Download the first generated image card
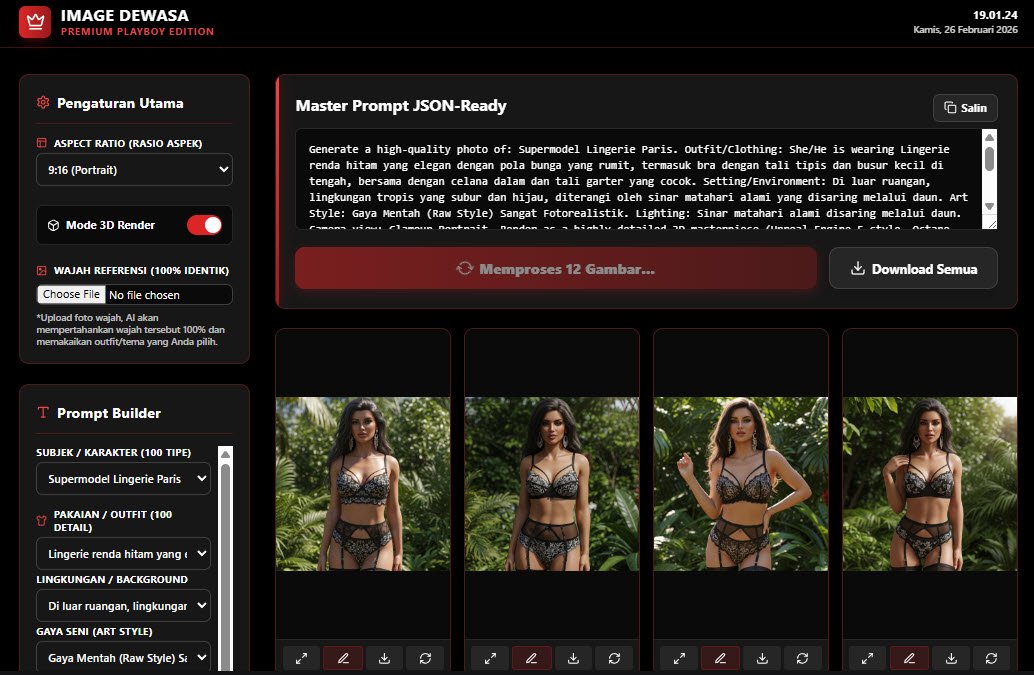 (384, 658)
